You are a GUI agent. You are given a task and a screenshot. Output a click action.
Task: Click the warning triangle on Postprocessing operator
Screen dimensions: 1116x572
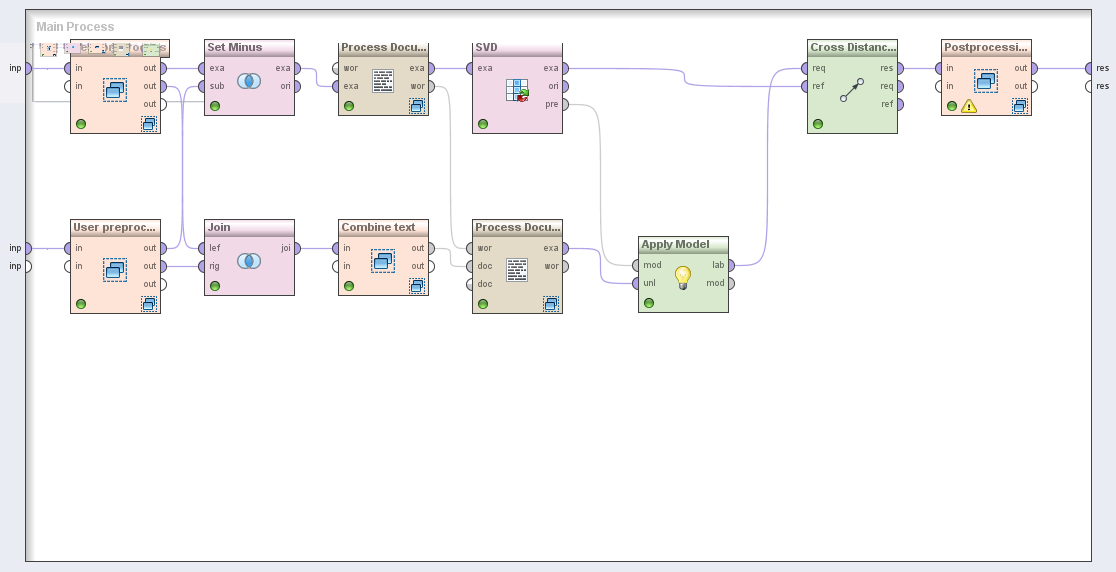click(x=968, y=106)
